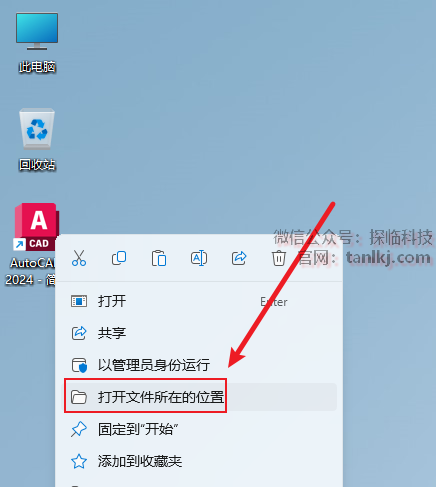
Task: Click the Cut scissors icon
Action: pyautogui.click(x=79, y=258)
